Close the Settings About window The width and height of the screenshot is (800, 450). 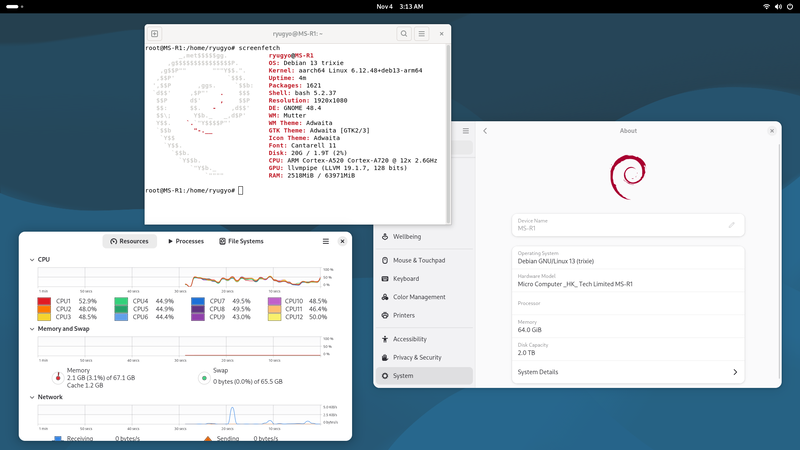pos(772,131)
